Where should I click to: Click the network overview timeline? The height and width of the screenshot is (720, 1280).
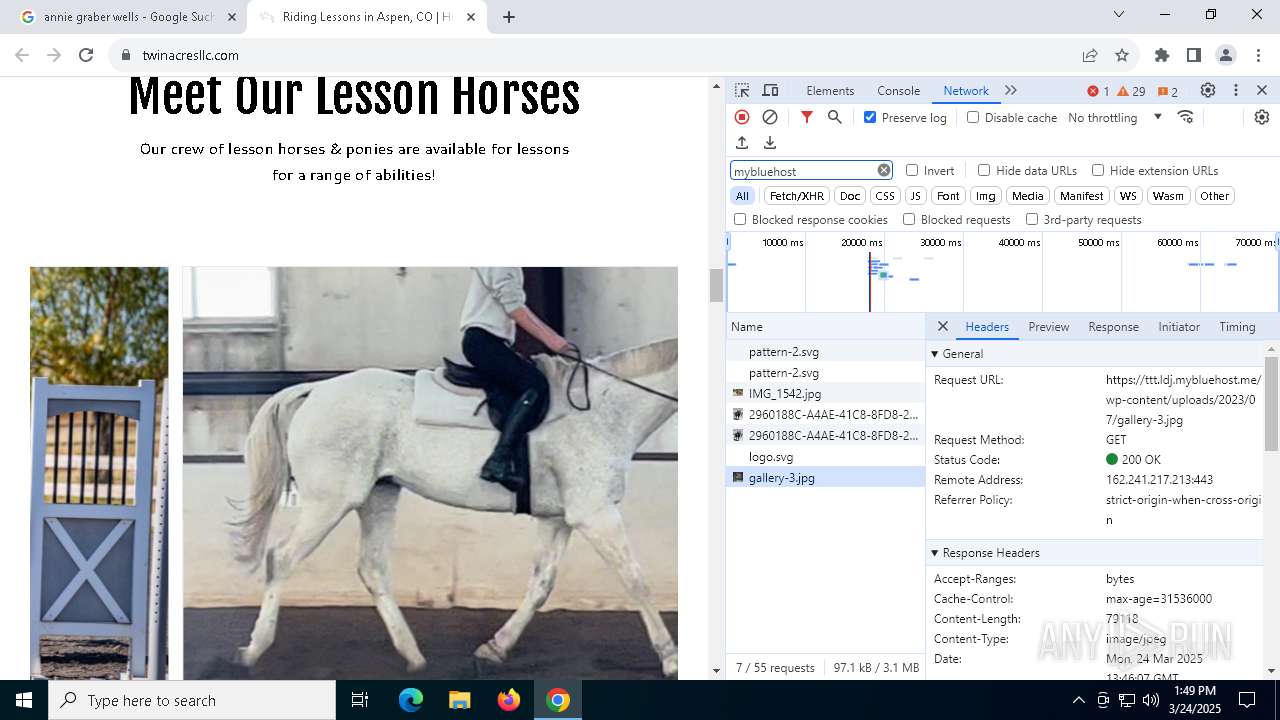click(x=1002, y=272)
